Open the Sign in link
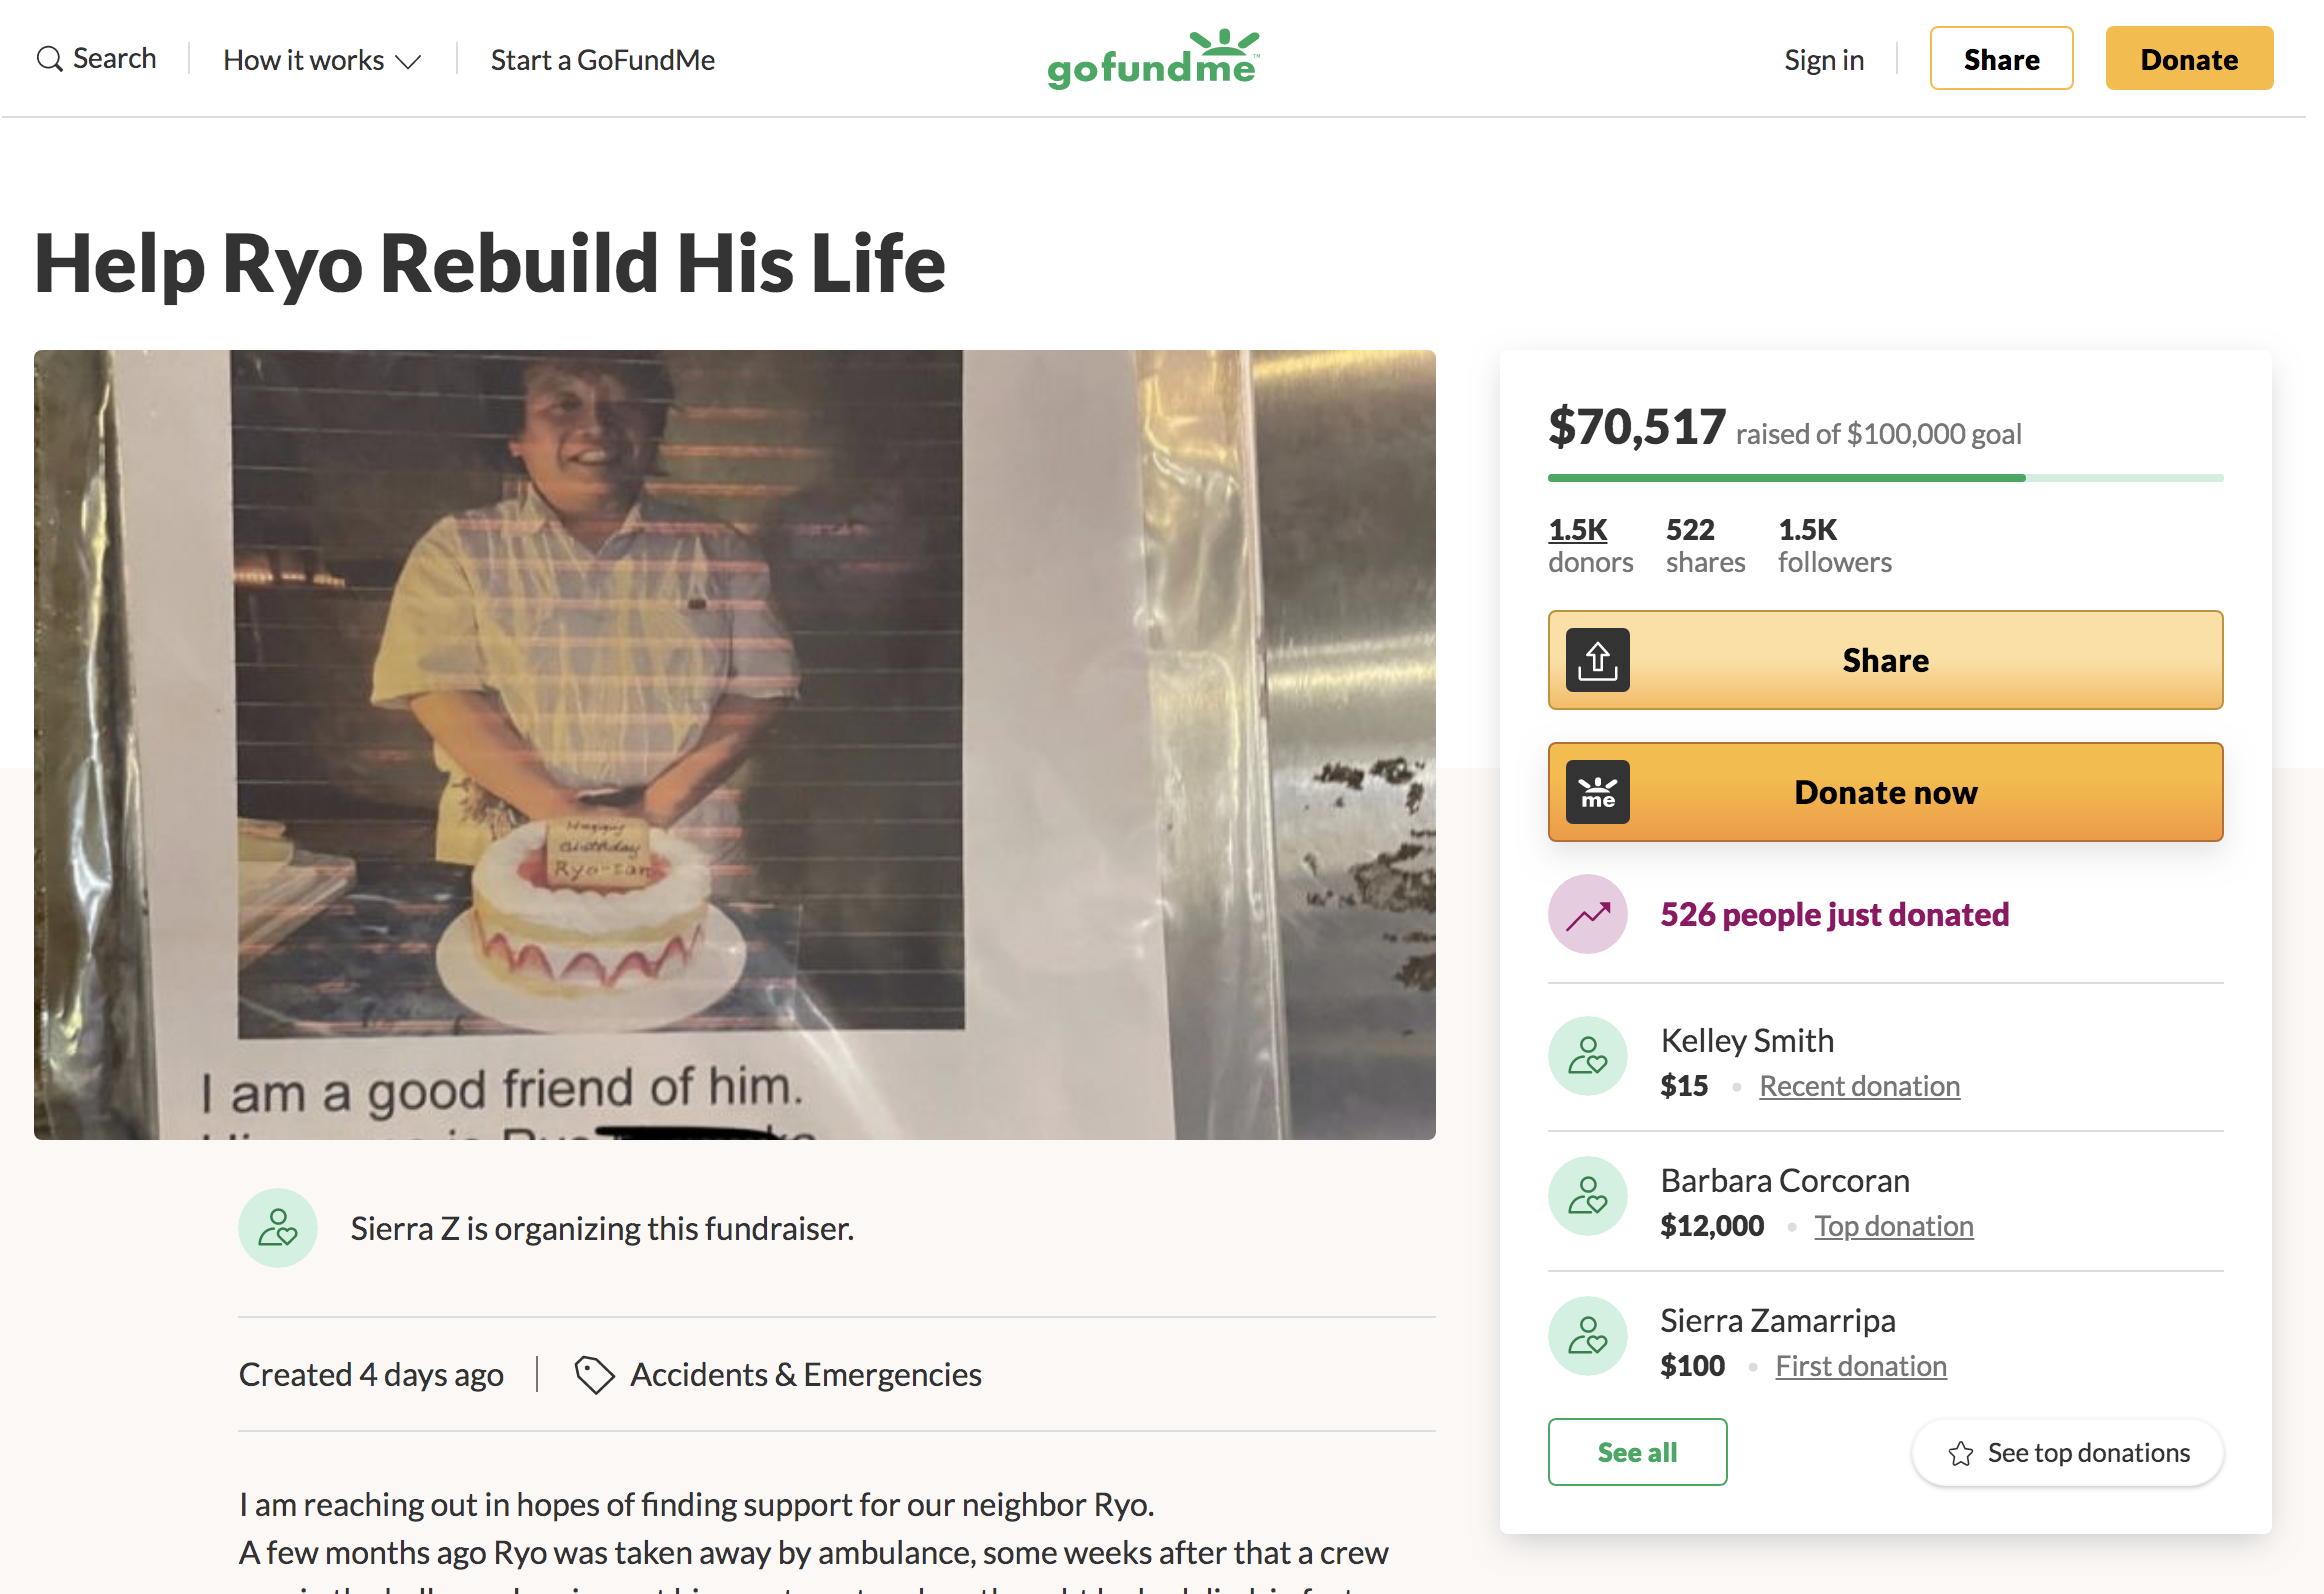 1823,60
